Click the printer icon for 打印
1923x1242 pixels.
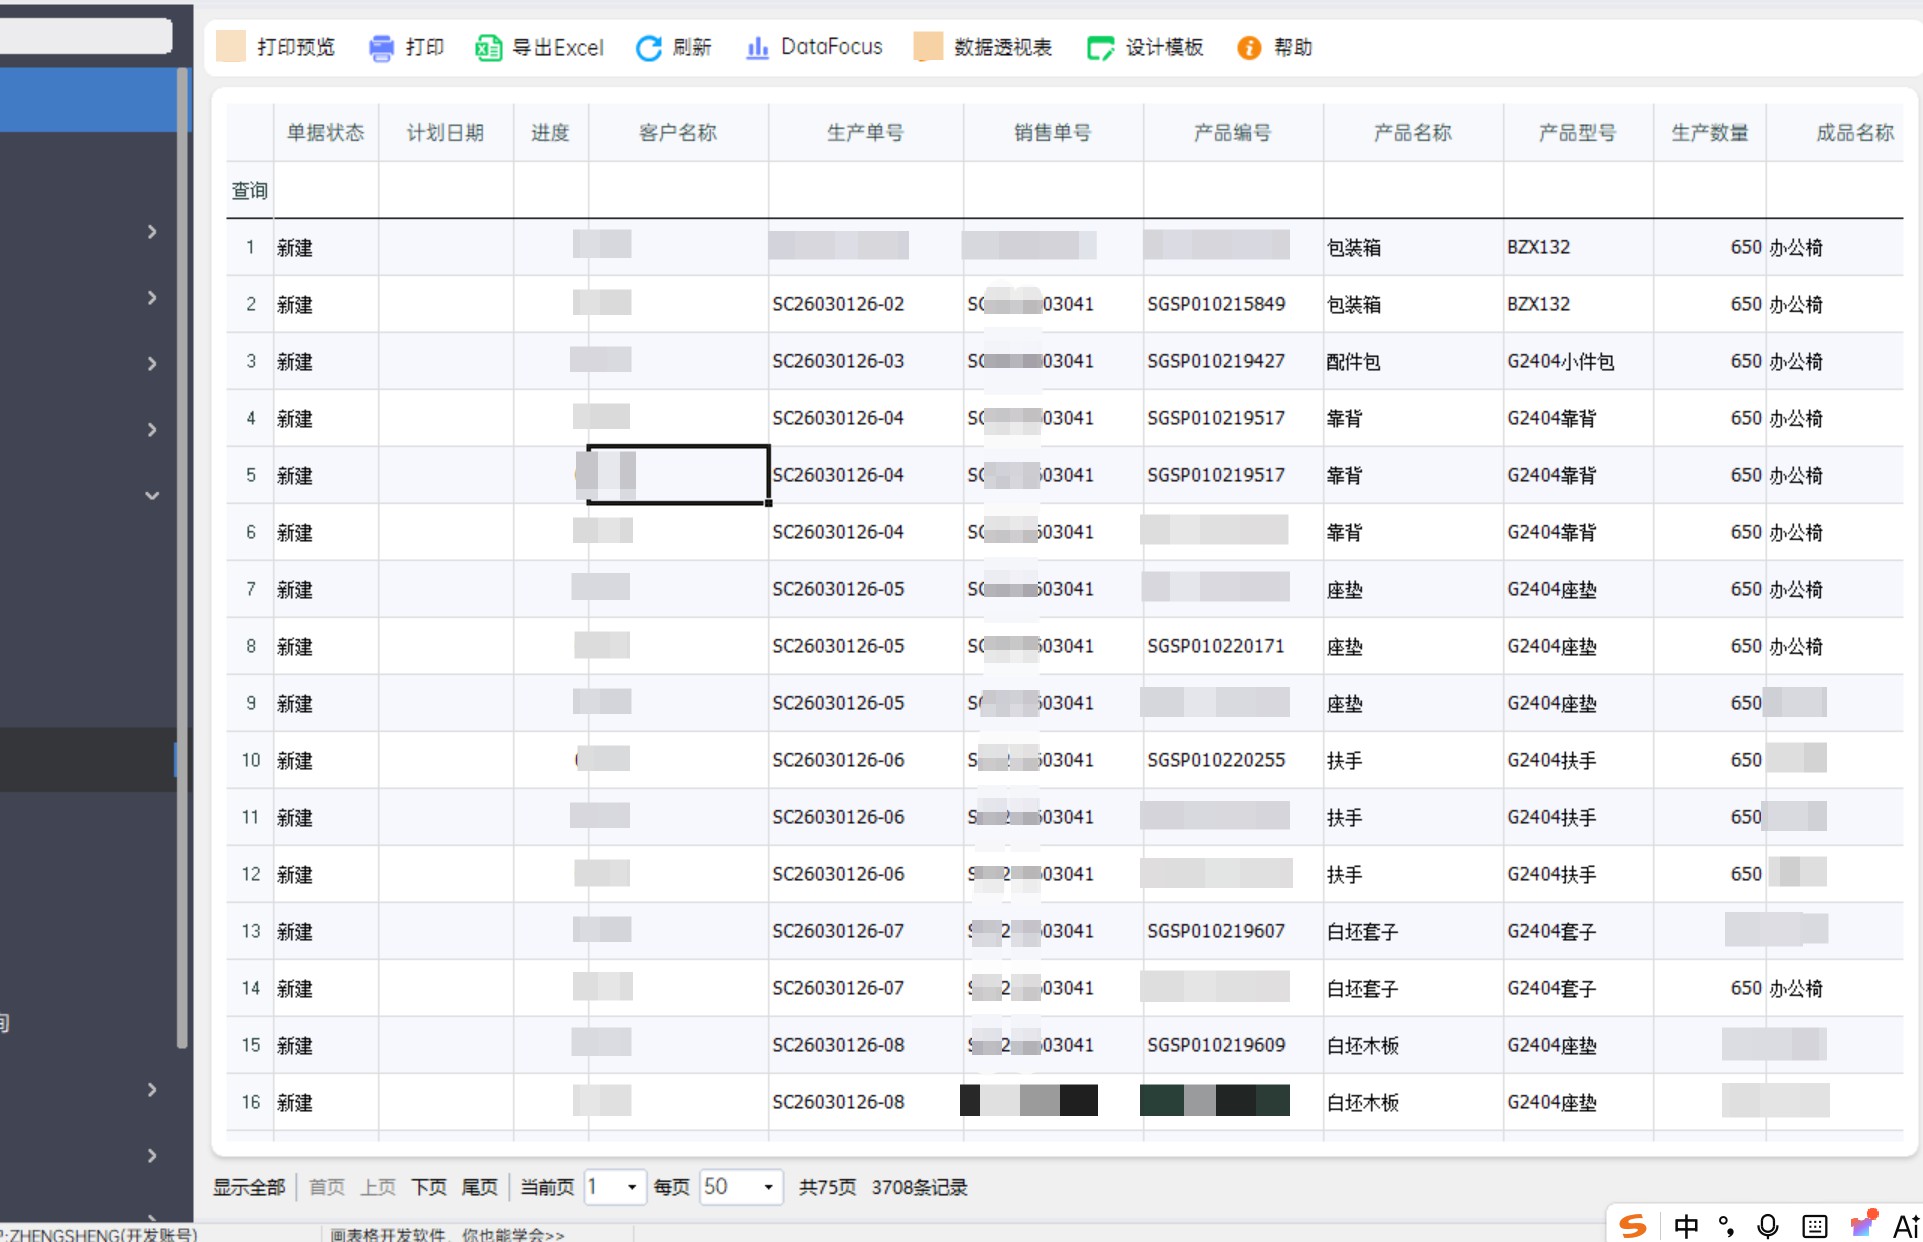point(381,48)
